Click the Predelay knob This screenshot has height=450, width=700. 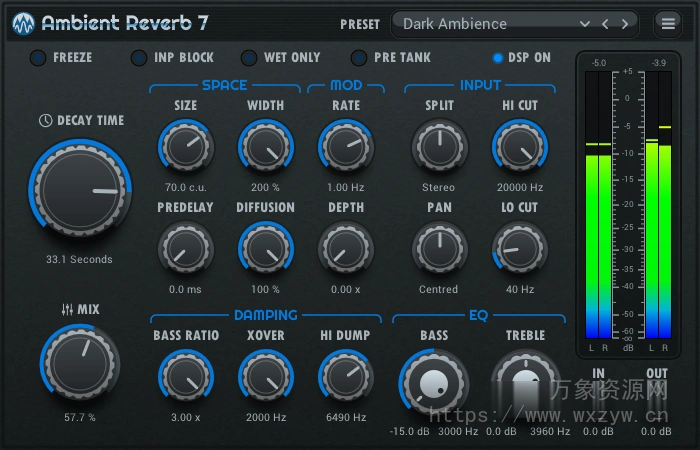[x=185, y=249]
